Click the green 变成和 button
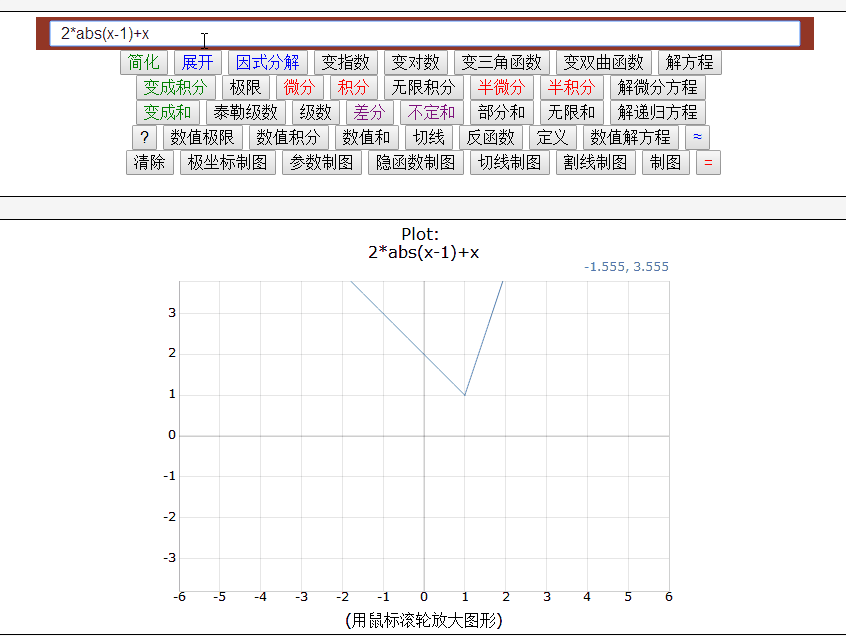 (167, 113)
